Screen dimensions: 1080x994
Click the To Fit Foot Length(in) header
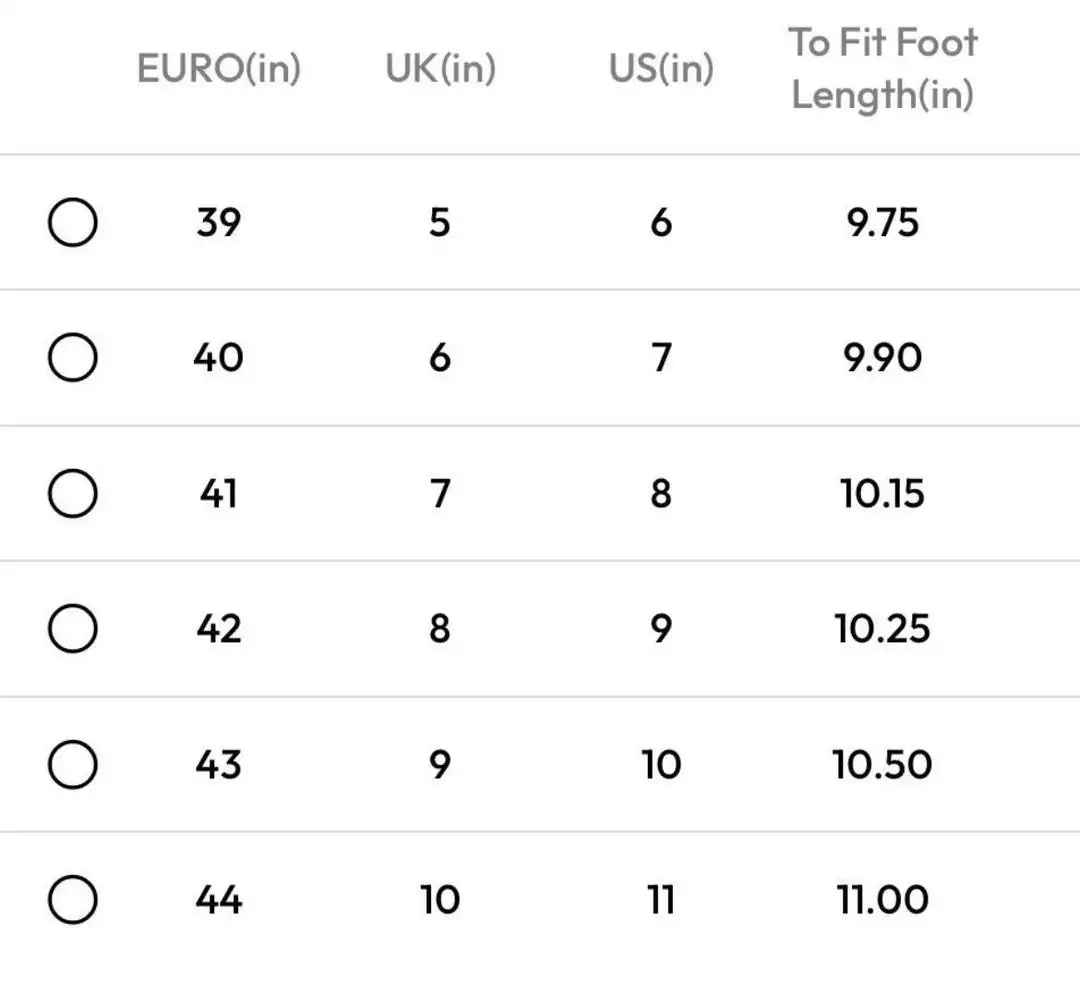pos(882,69)
